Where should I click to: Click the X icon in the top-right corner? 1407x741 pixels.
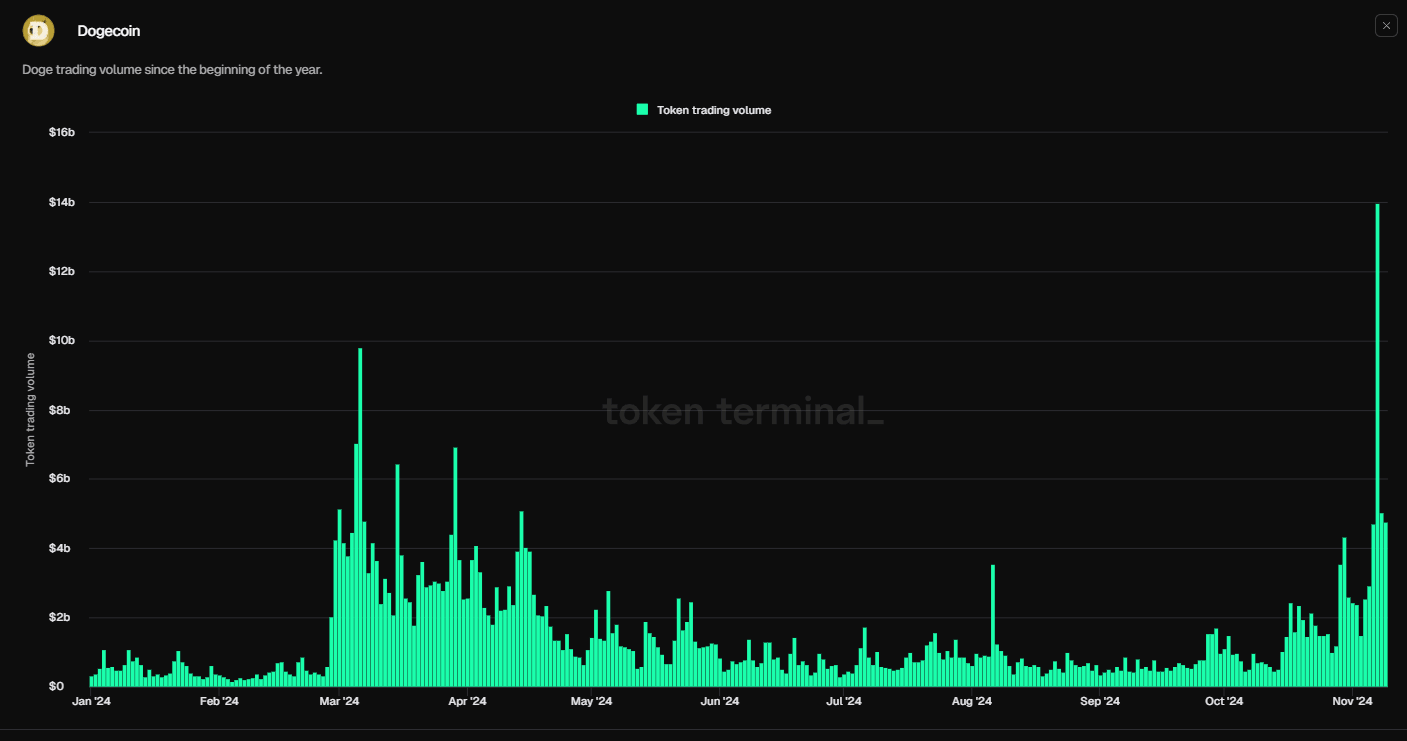point(1385,25)
